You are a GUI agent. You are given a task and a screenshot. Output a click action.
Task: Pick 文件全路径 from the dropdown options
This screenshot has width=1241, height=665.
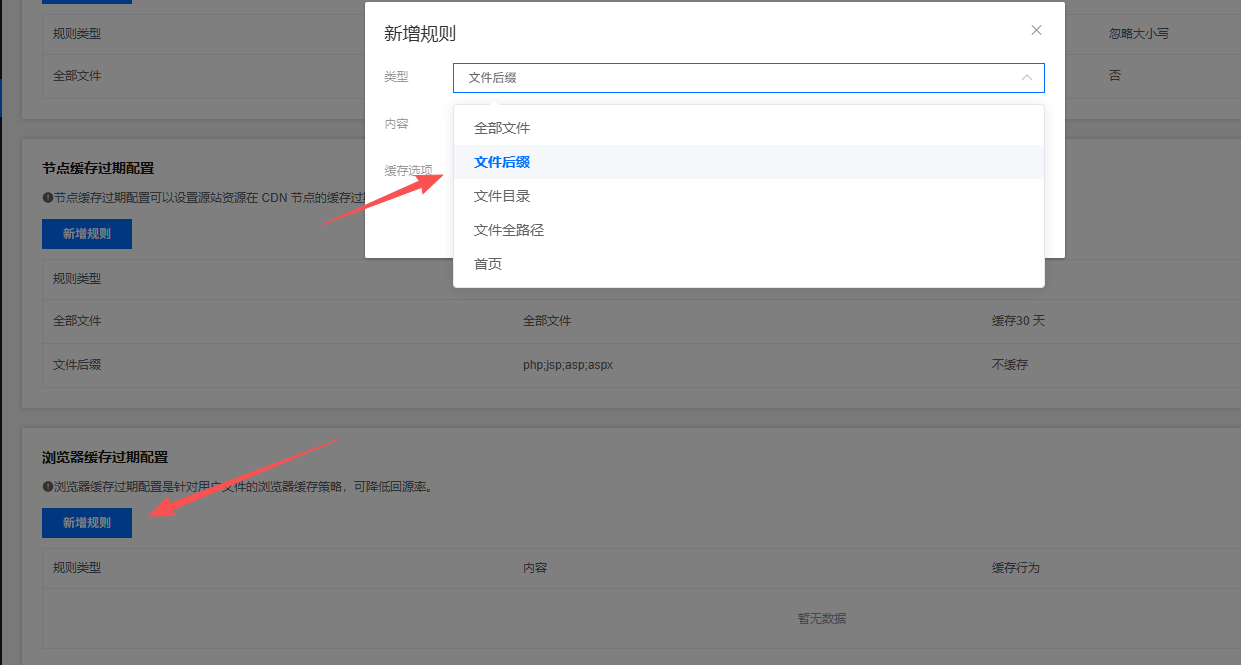(x=509, y=230)
